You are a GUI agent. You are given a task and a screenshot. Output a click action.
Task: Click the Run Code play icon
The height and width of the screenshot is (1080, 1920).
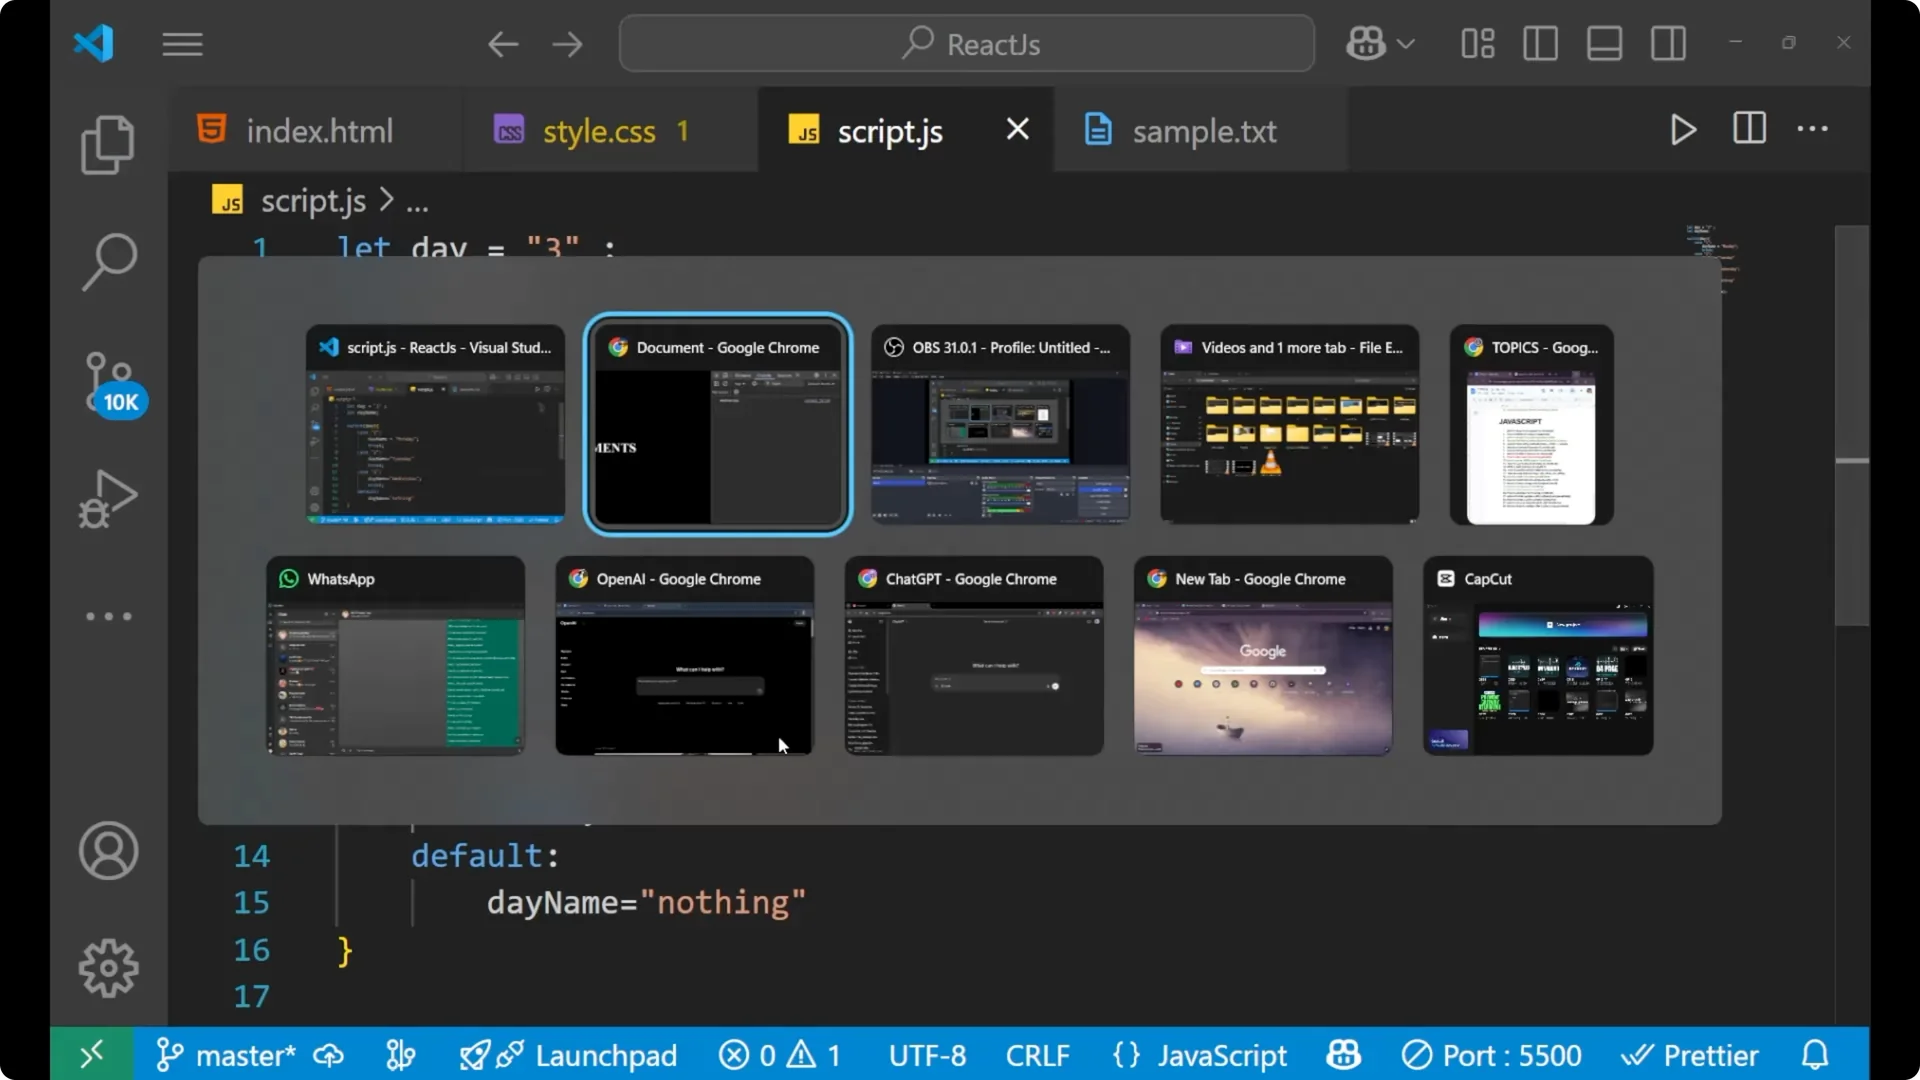click(x=1683, y=130)
